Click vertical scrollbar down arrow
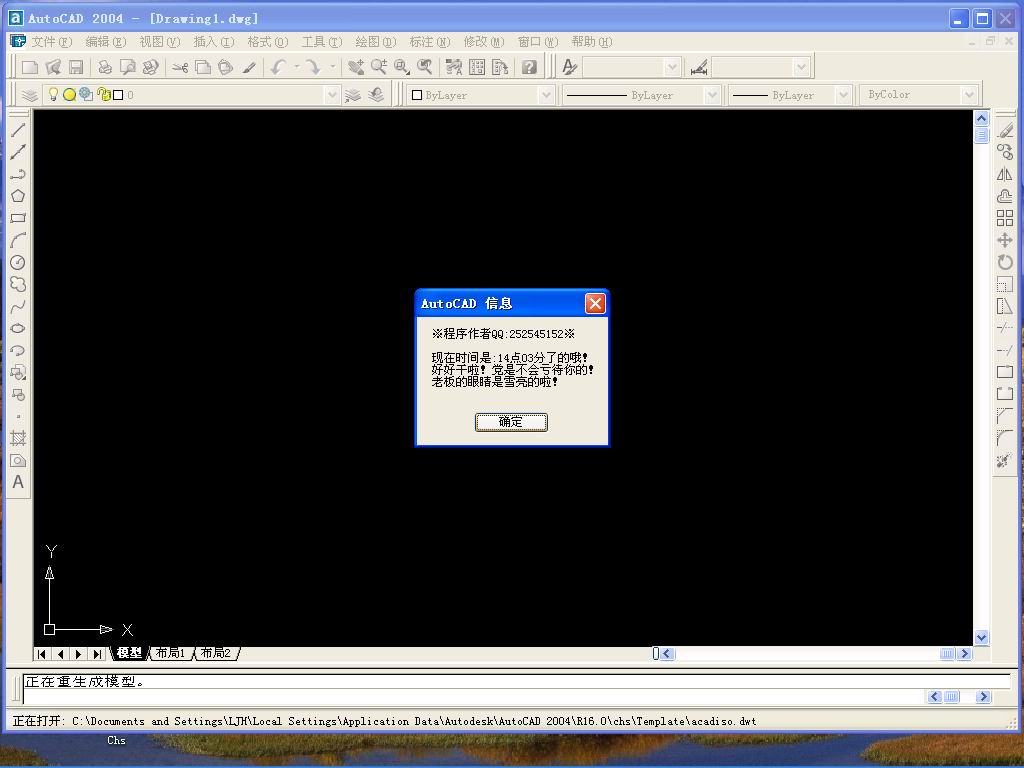Screen dimensions: 1024x768 click(981, 637)
